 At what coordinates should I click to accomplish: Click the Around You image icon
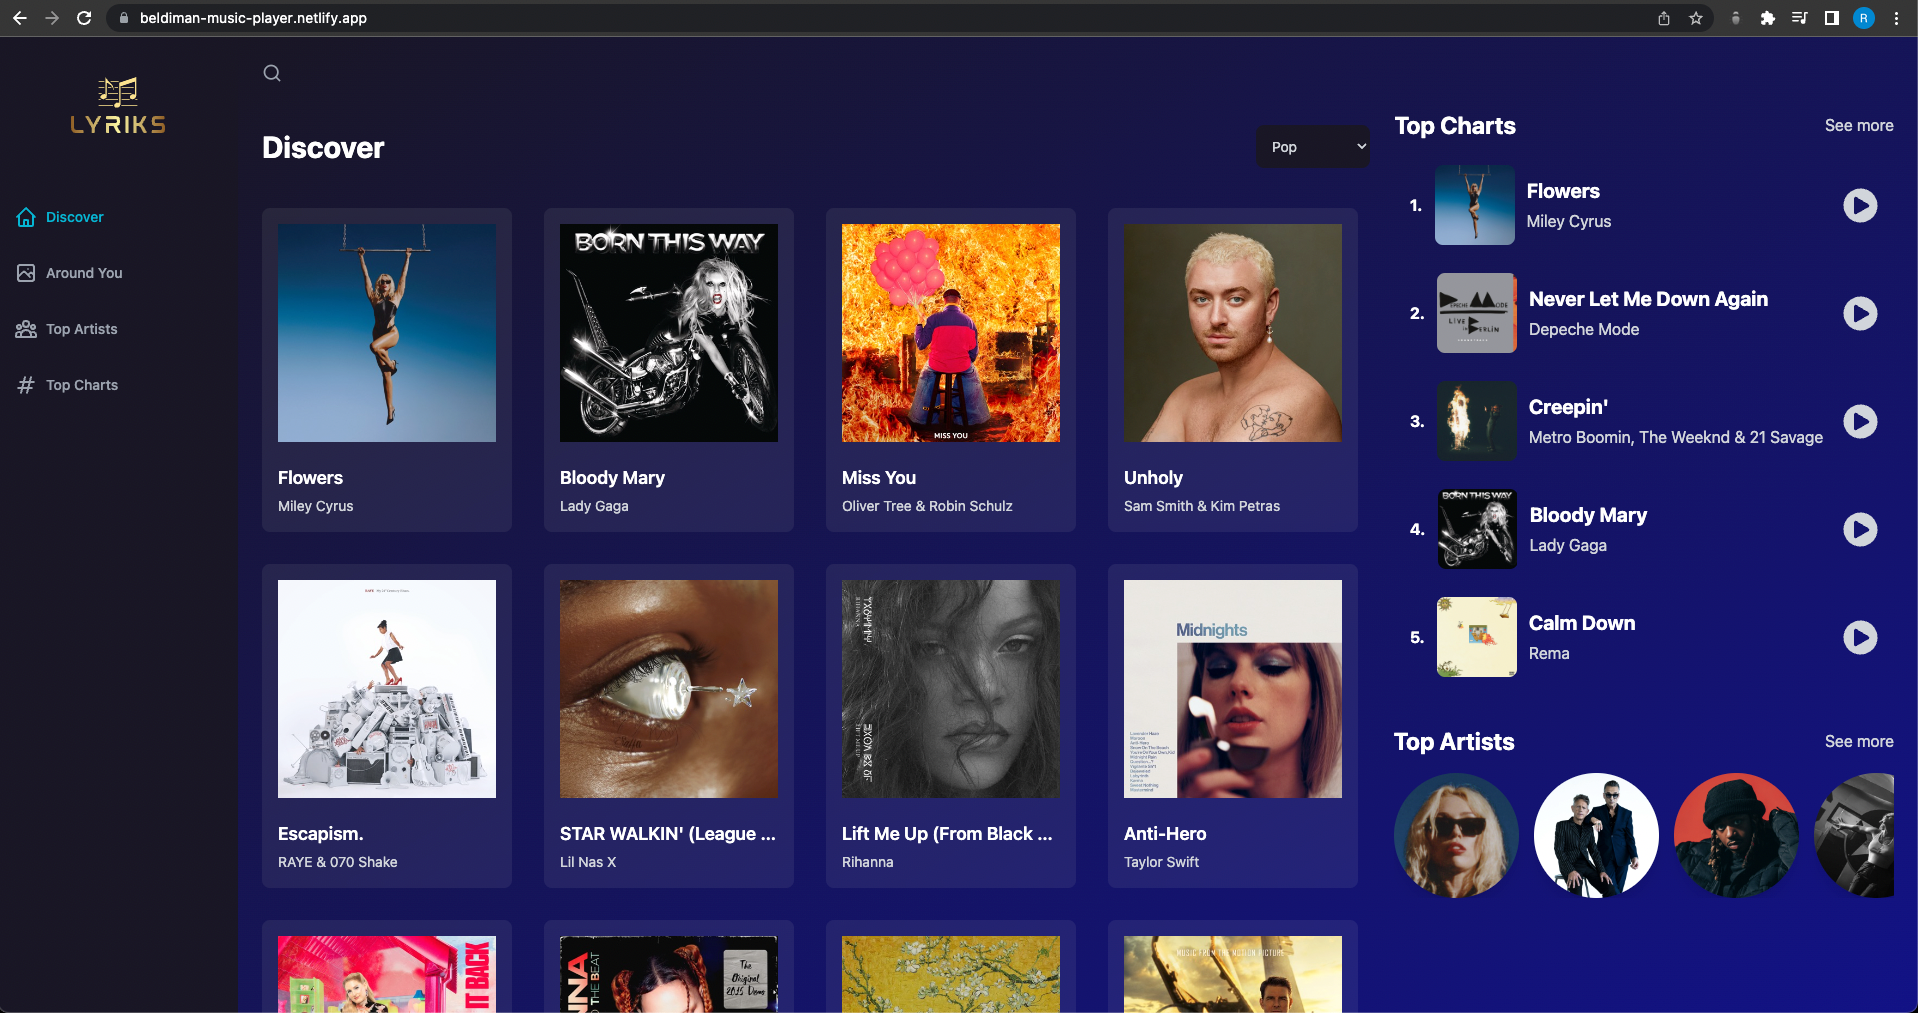[26, 273]
